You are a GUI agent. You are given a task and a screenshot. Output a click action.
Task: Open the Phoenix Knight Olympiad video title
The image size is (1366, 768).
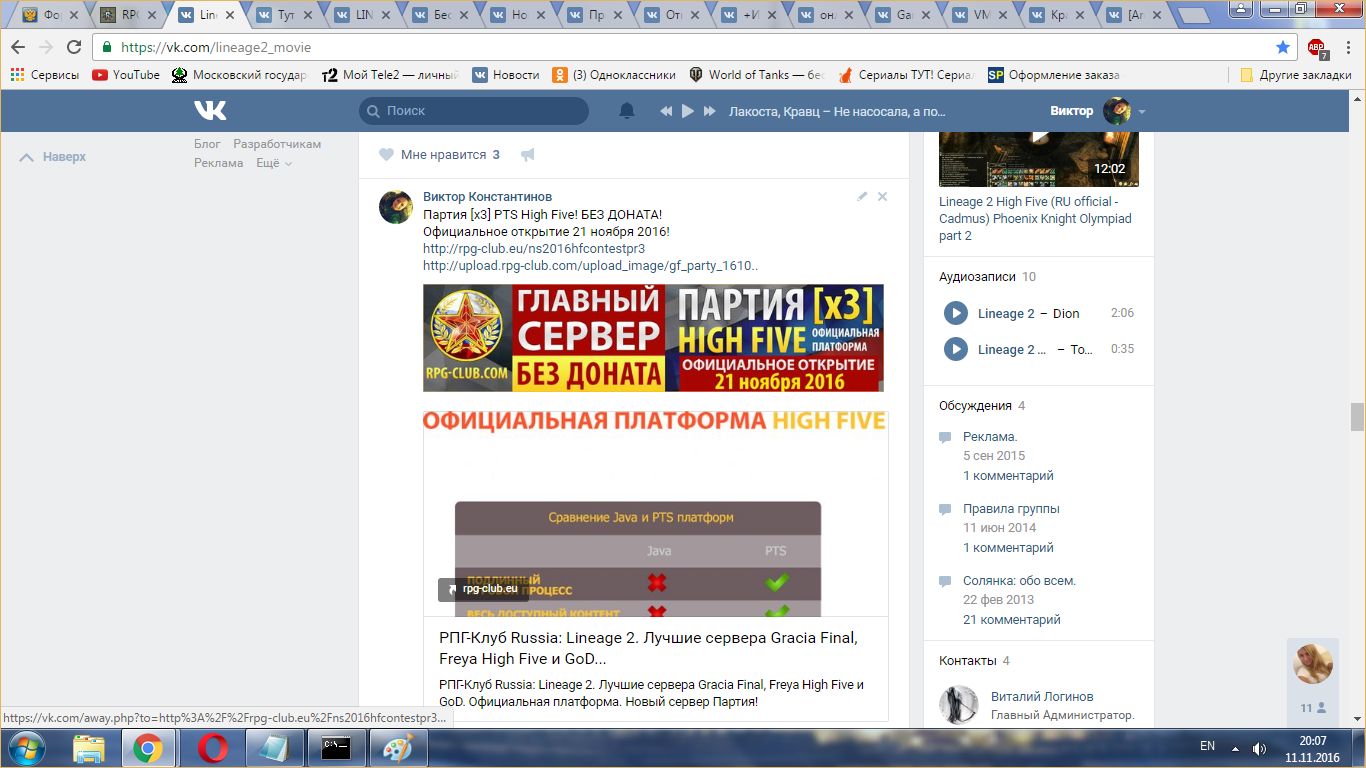point(1035,219)
